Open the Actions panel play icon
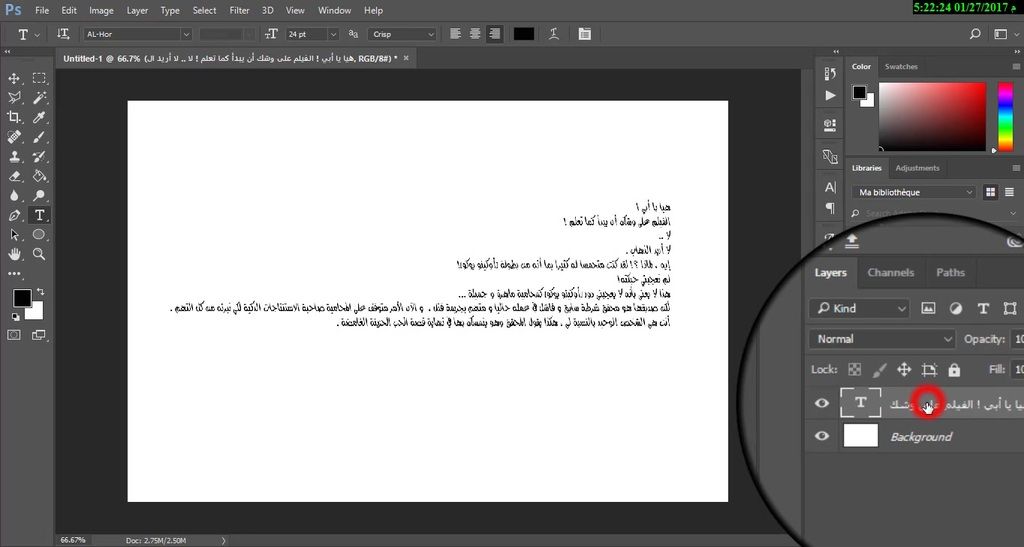The image size is (1024, 547). [830, 95]
